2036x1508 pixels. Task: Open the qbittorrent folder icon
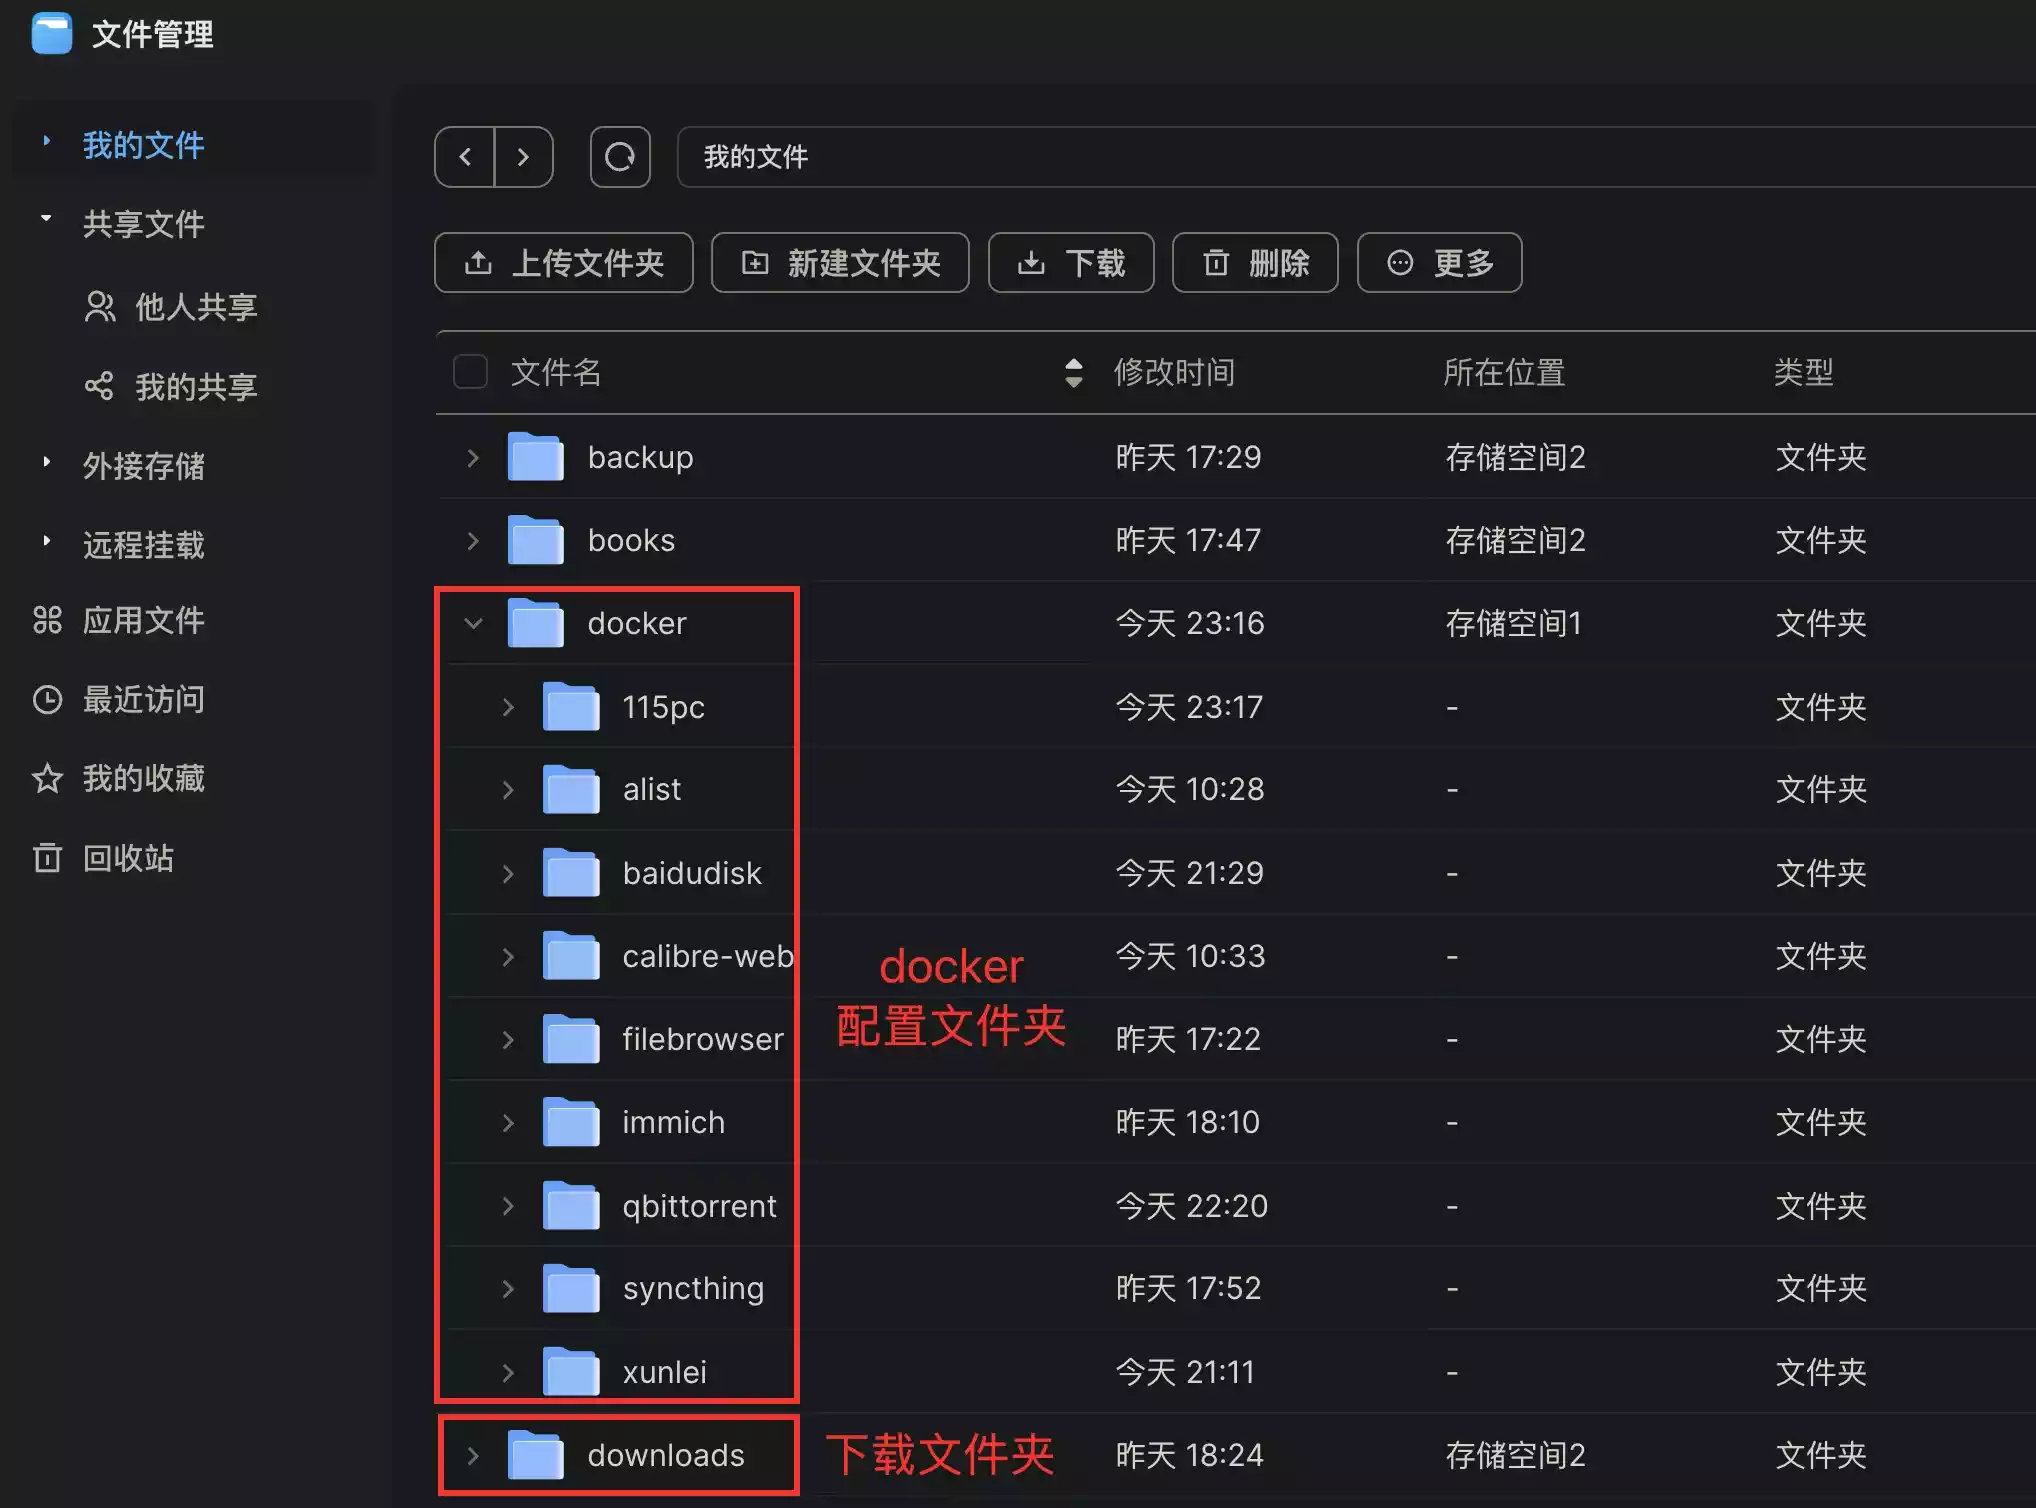571,1205
